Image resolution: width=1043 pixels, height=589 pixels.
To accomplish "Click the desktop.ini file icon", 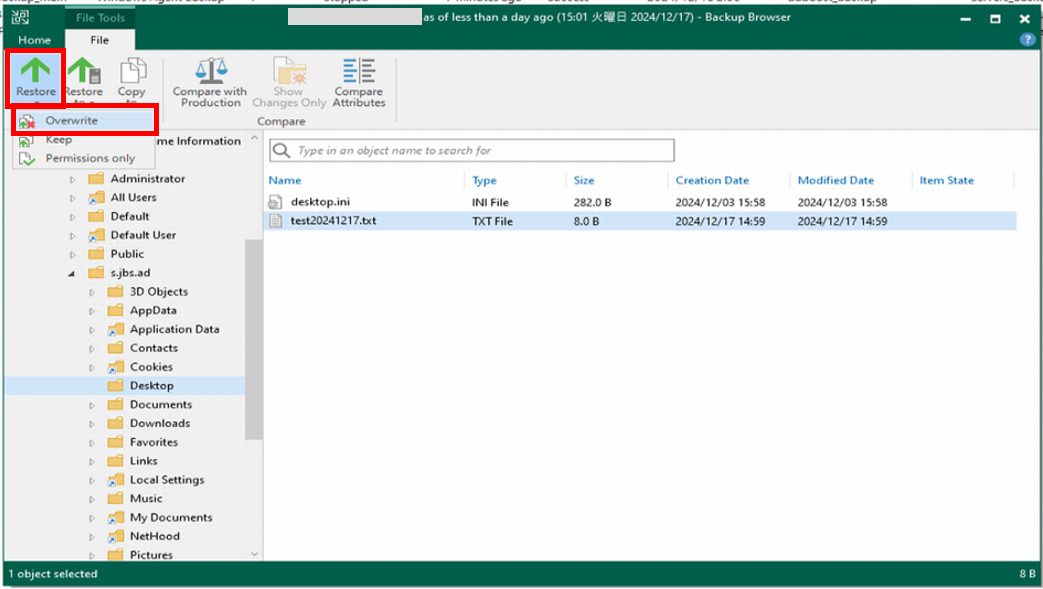I will [275, 202].
